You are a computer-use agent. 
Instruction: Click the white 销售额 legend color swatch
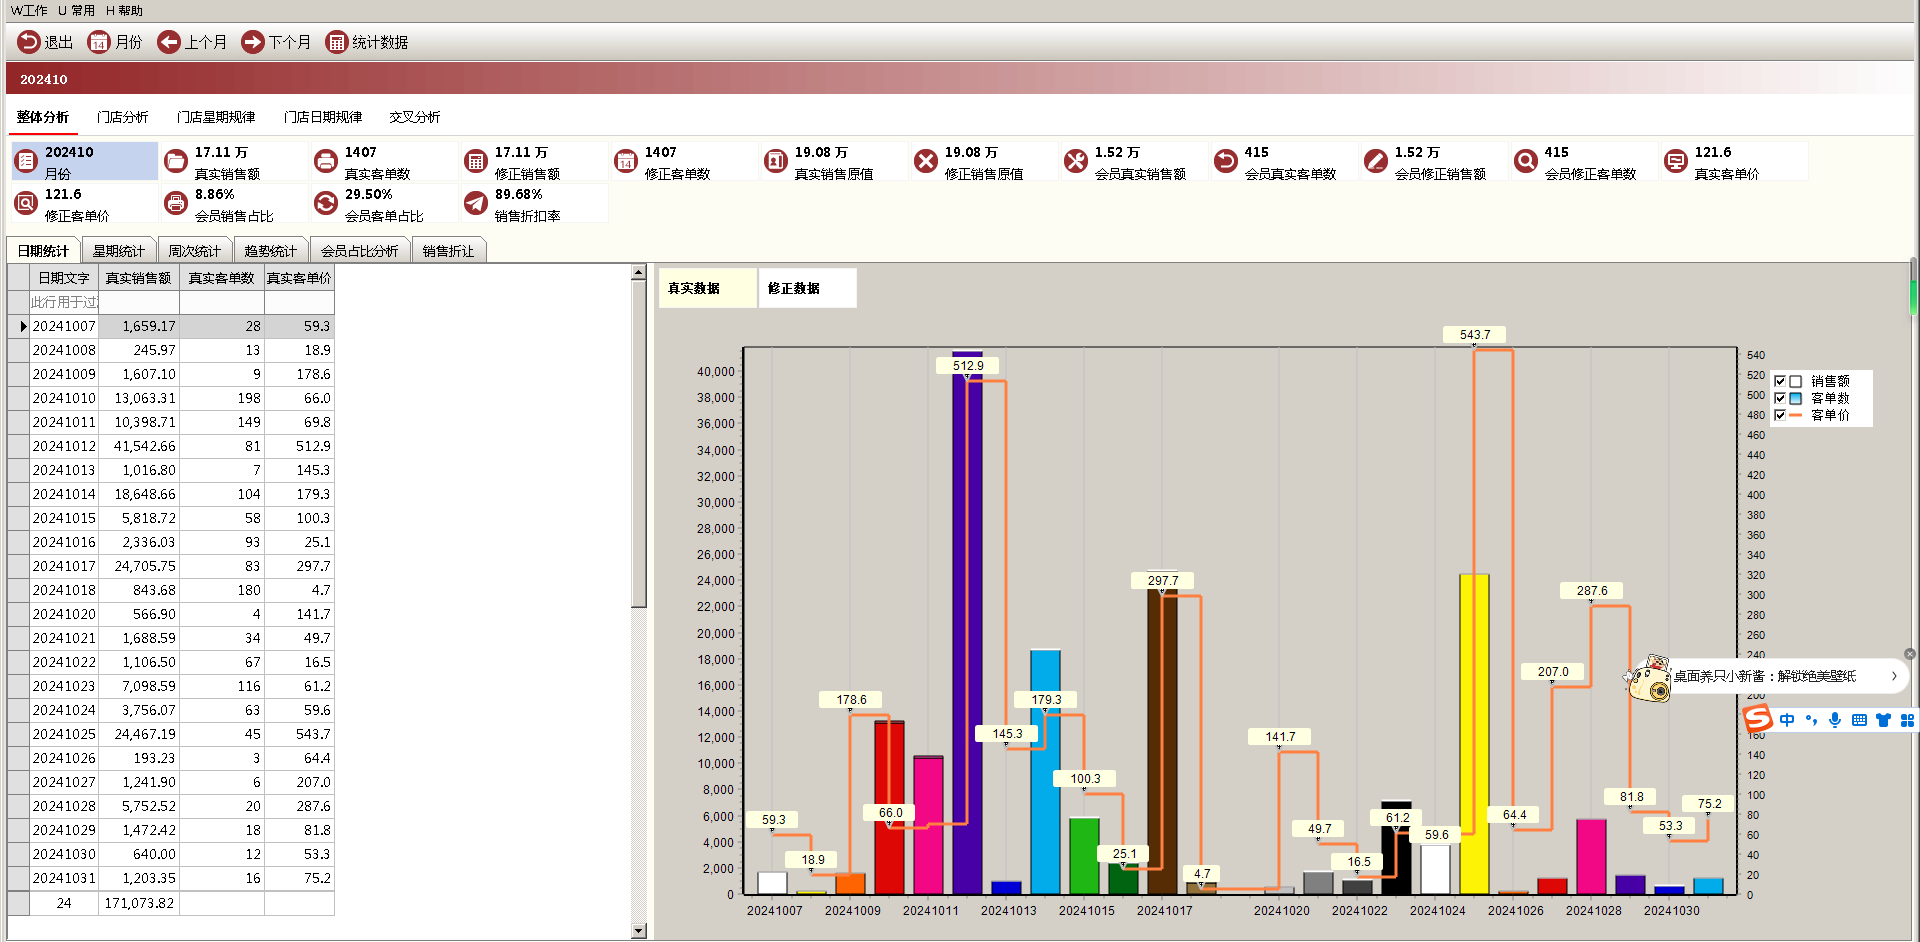(1796, 381)
